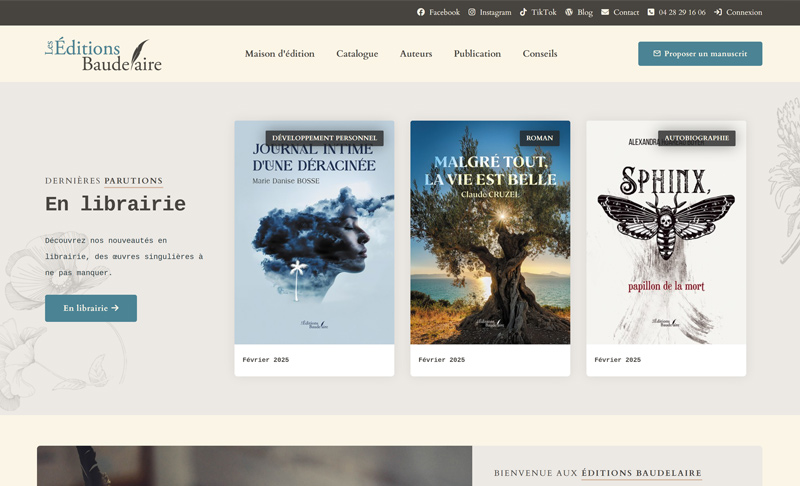Click the Facebook icon in top bar

coord(421,13)
